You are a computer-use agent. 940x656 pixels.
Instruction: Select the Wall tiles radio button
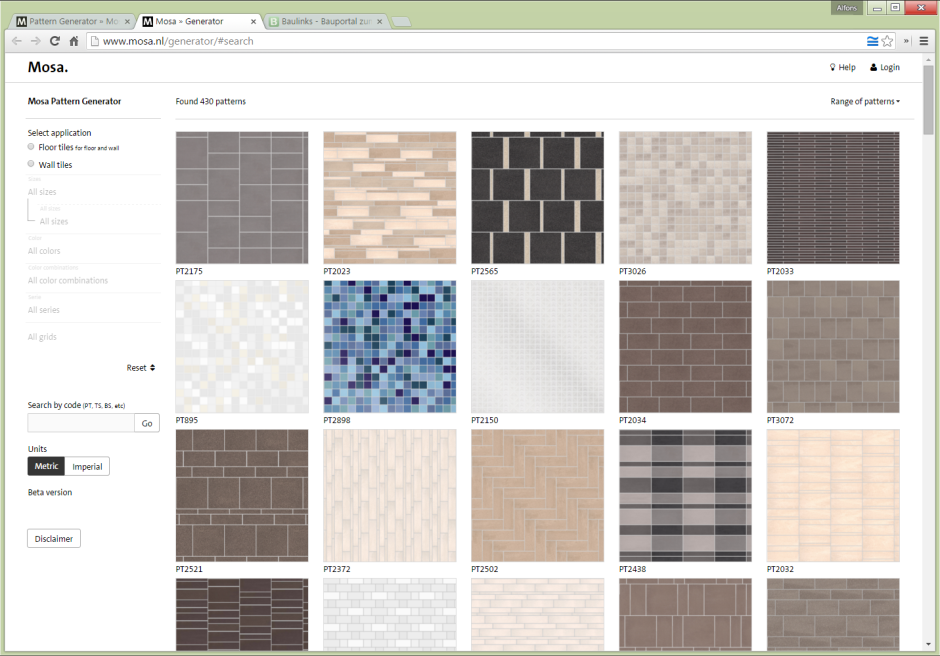[31, 164]
